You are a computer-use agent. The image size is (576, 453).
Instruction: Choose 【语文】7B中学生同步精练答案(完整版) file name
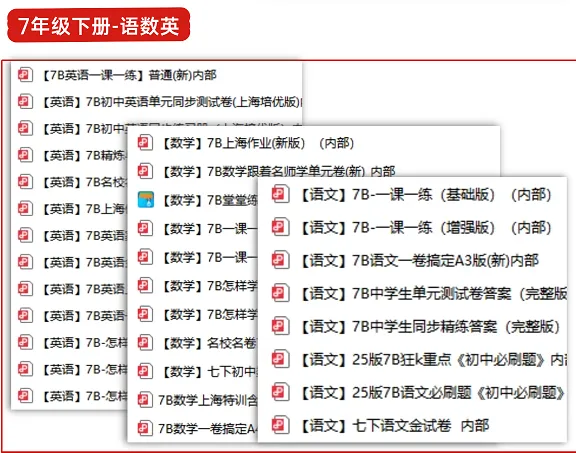[x=430, y=326]
